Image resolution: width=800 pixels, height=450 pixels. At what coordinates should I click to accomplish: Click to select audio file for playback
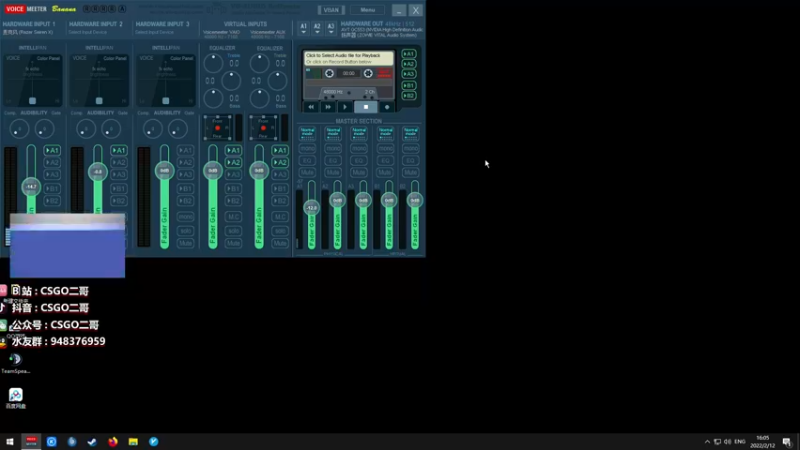click(x=349, y=58)
